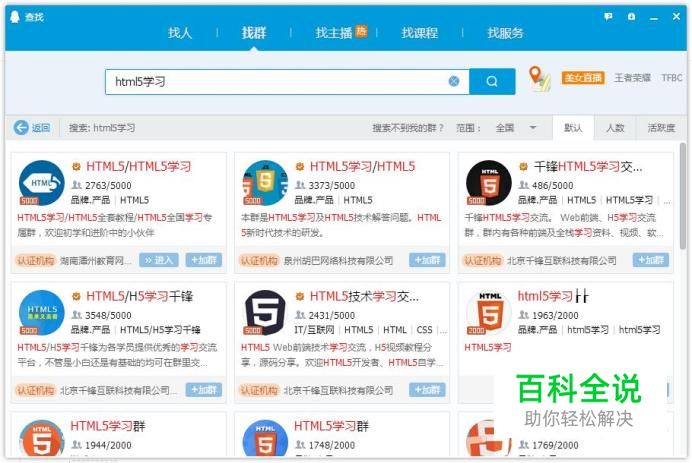This screenshot has width=692, height=463.
Task: Click 湖南潭州教育网 organization name
Action: (96, 260)
